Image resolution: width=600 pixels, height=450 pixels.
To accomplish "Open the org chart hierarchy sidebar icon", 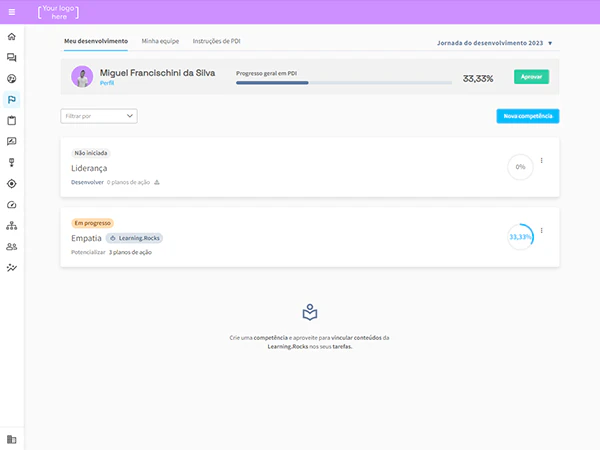I will (12, 226).
